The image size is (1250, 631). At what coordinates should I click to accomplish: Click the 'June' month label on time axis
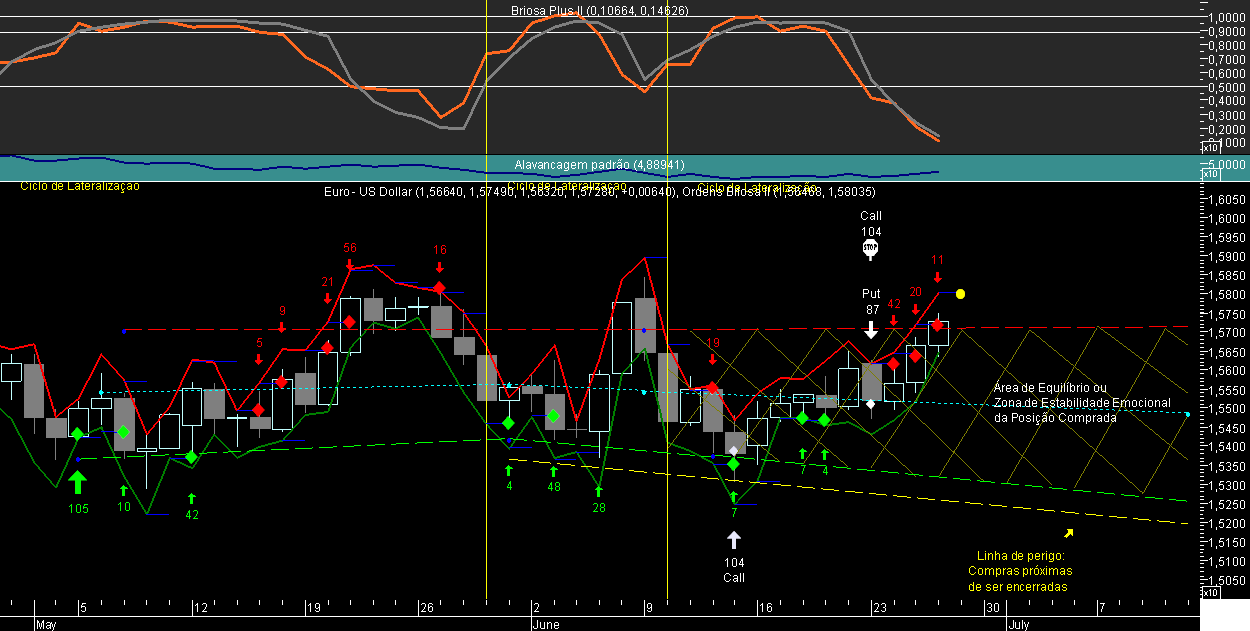coord(546,624)
